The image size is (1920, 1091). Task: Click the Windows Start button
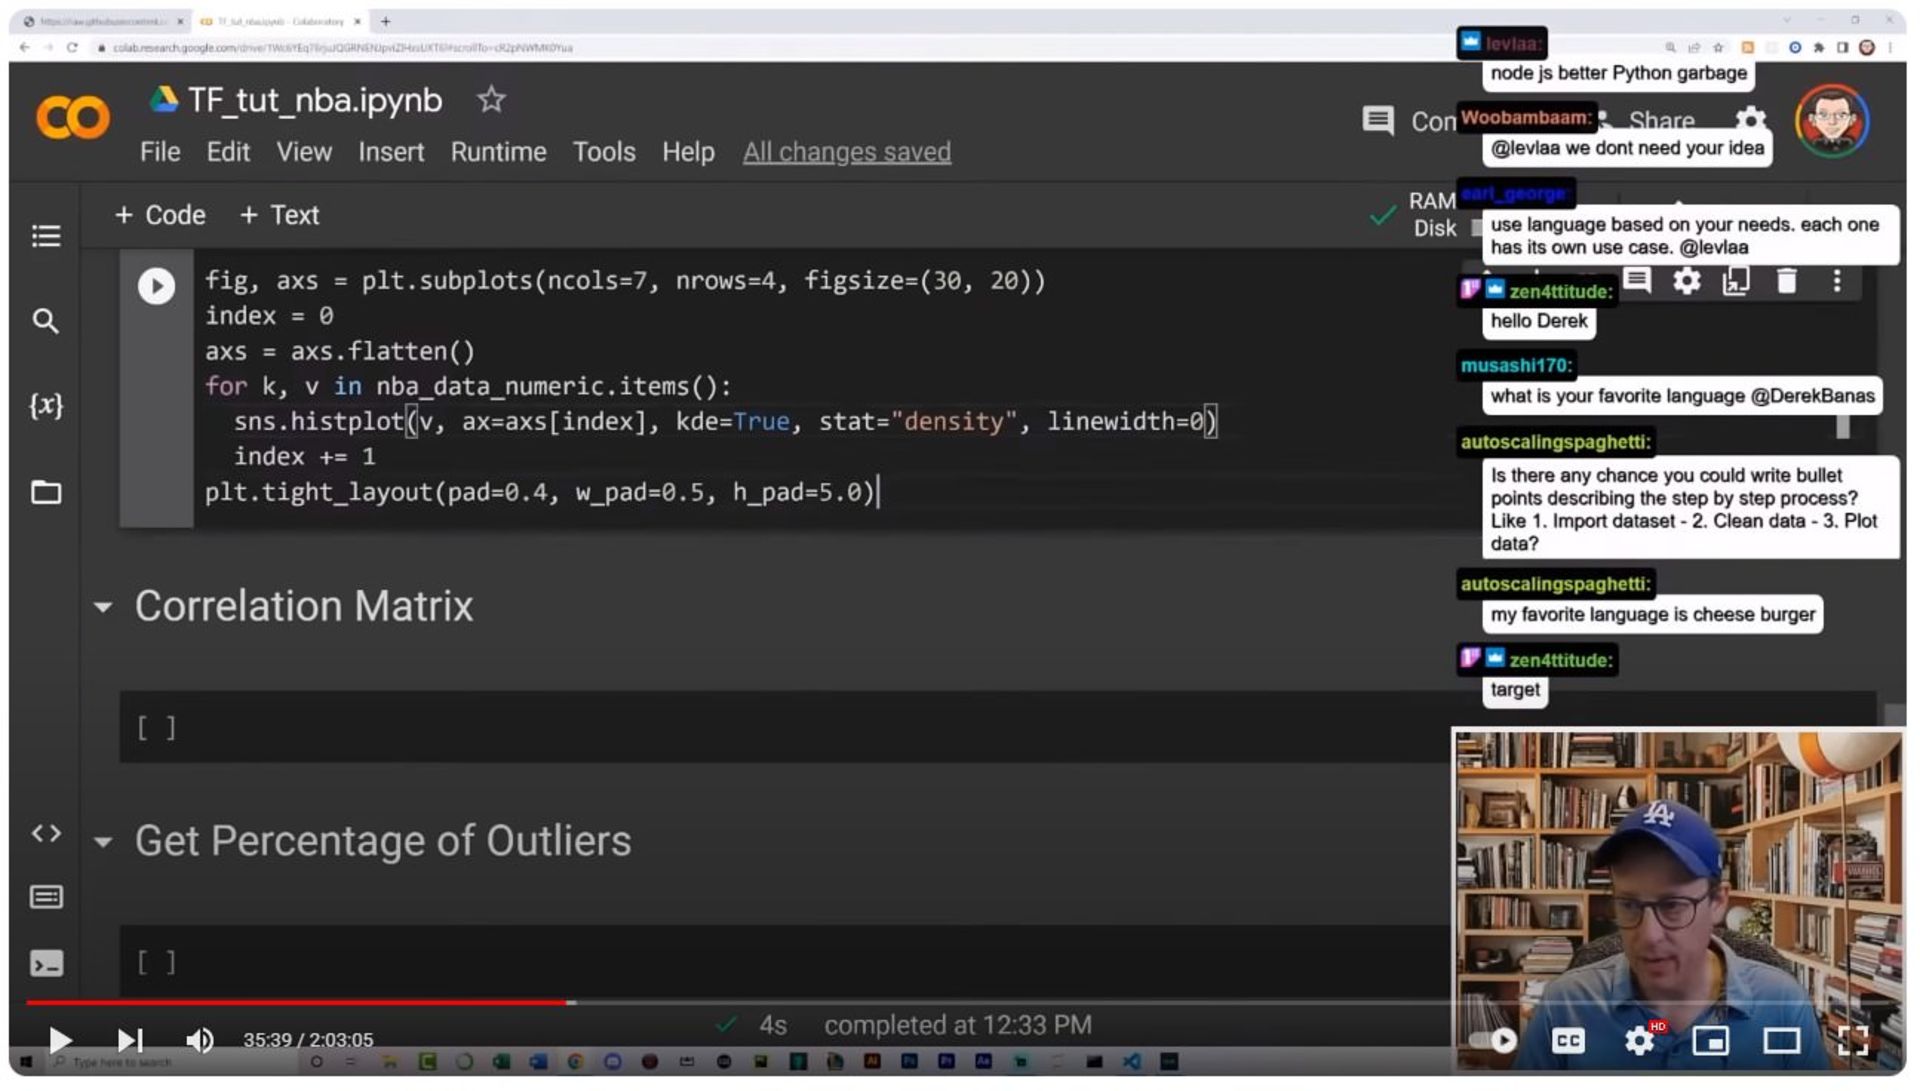click(26, 1062)
